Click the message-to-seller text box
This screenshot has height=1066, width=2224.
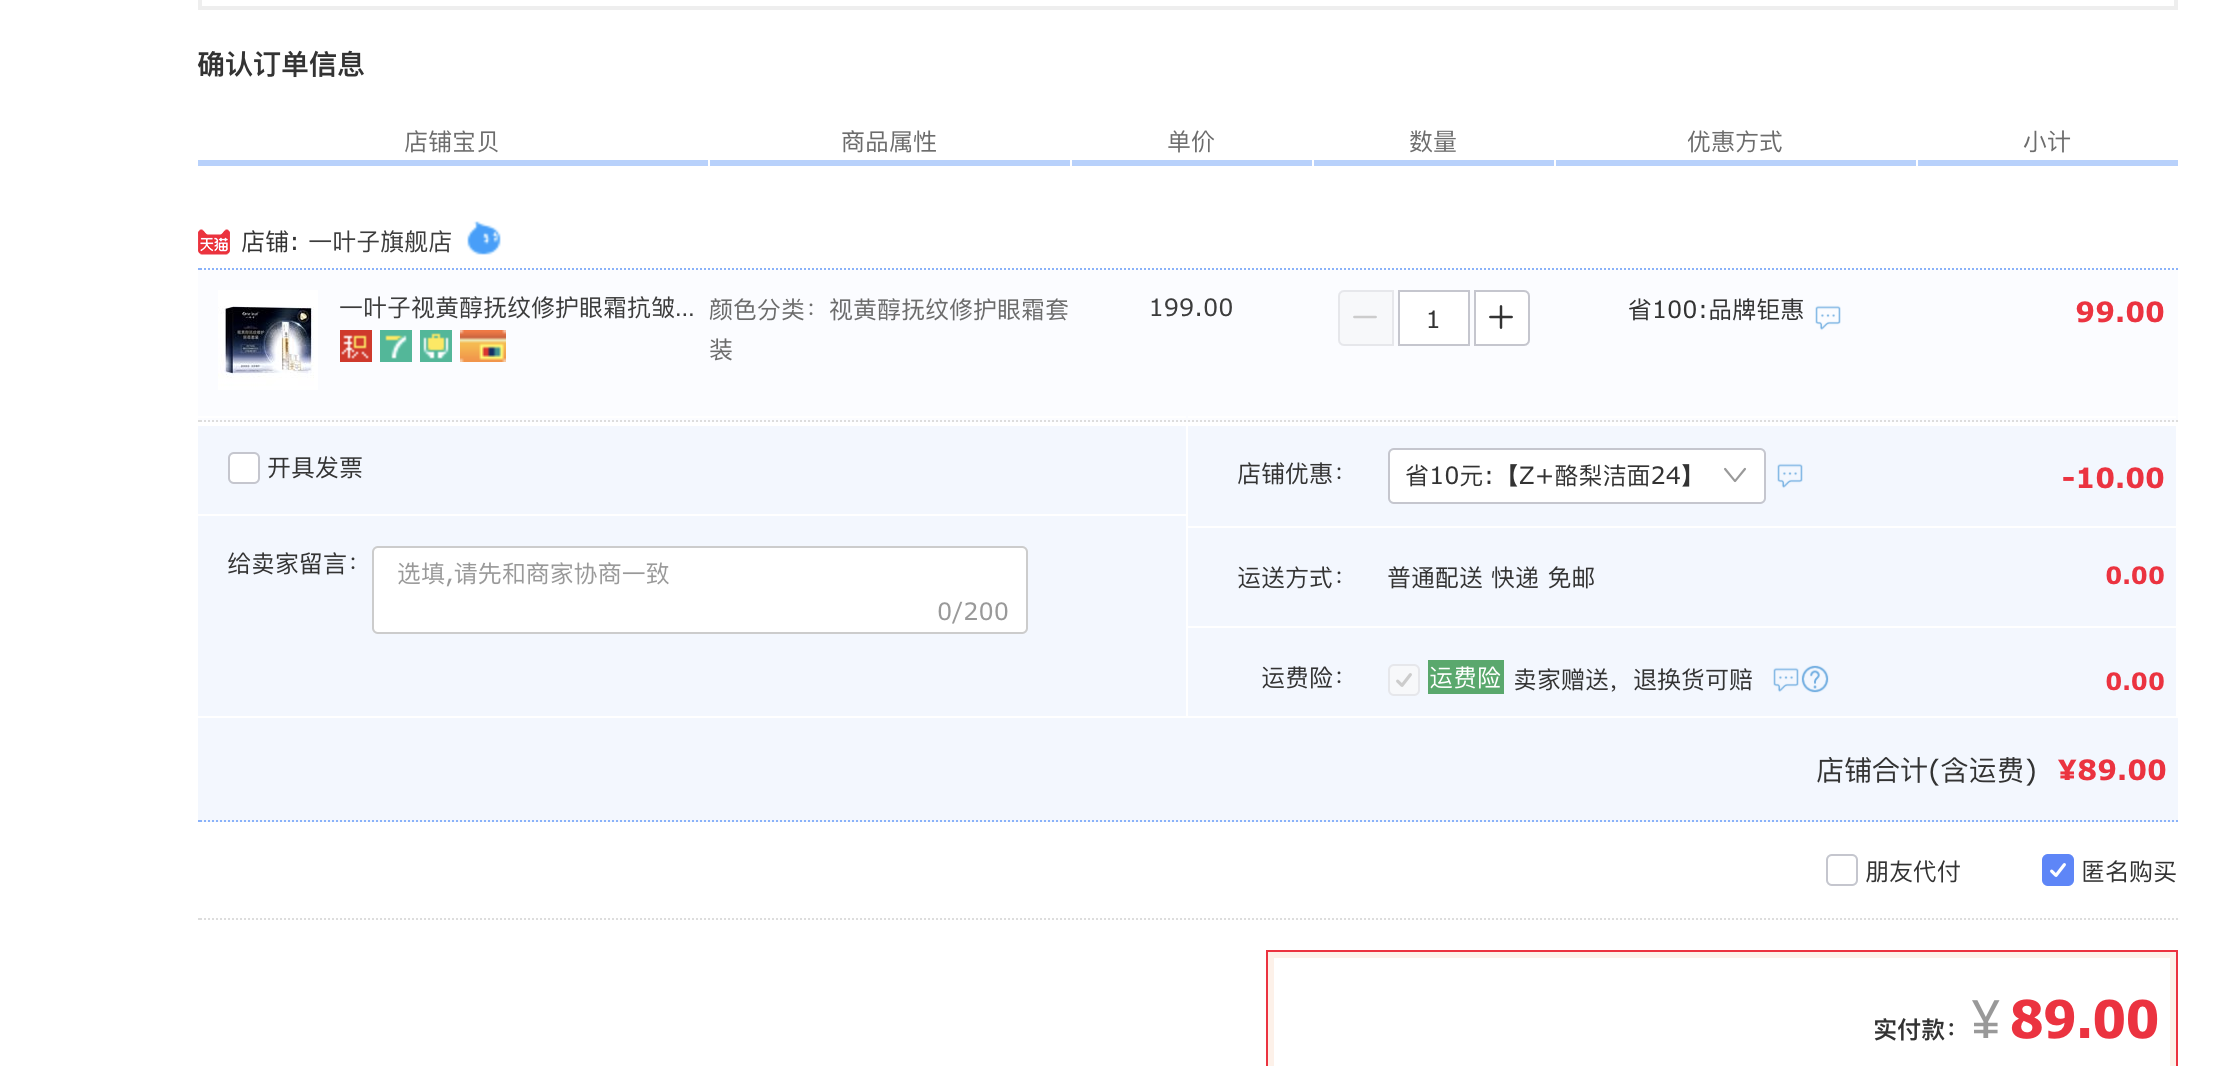point(700,590)
